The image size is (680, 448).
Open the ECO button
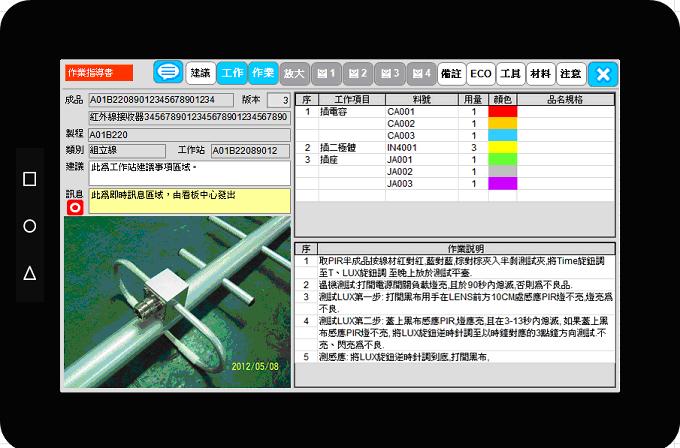click(481, 74)
